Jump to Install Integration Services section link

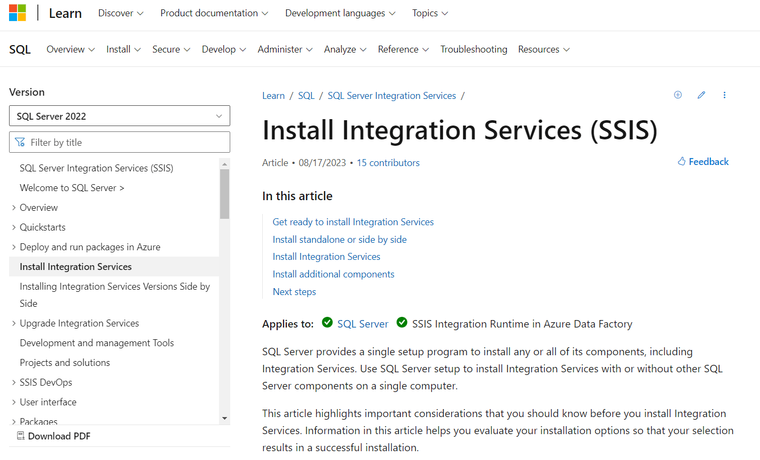[x=326, y=257]
